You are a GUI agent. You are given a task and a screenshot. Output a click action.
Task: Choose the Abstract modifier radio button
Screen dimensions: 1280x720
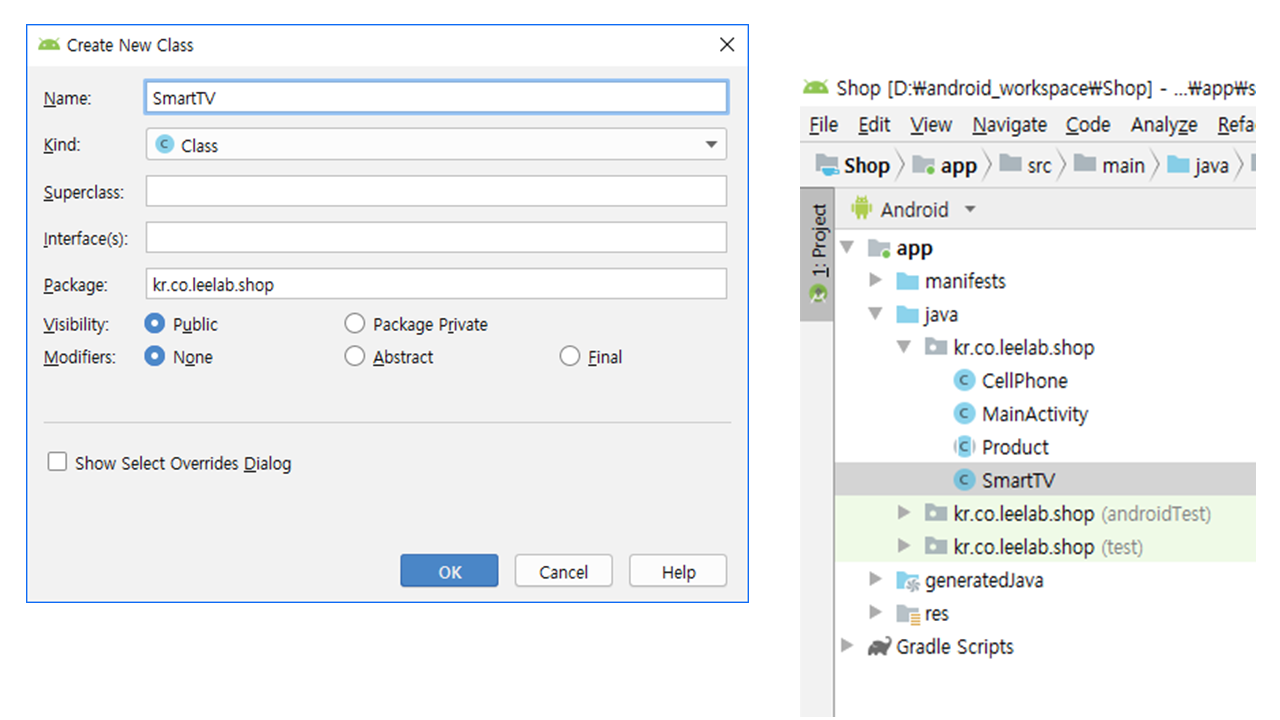[x=355, y=357]
